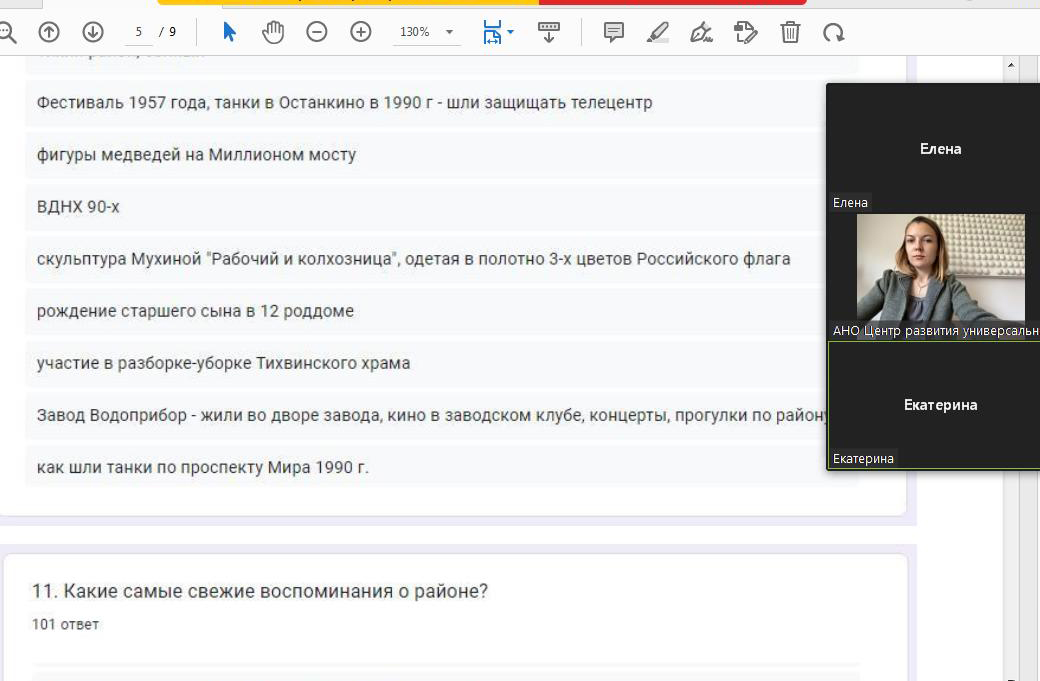The image size is (1040, 681).
Task: Expand the page fit options arrow
Action: point(510,32)
